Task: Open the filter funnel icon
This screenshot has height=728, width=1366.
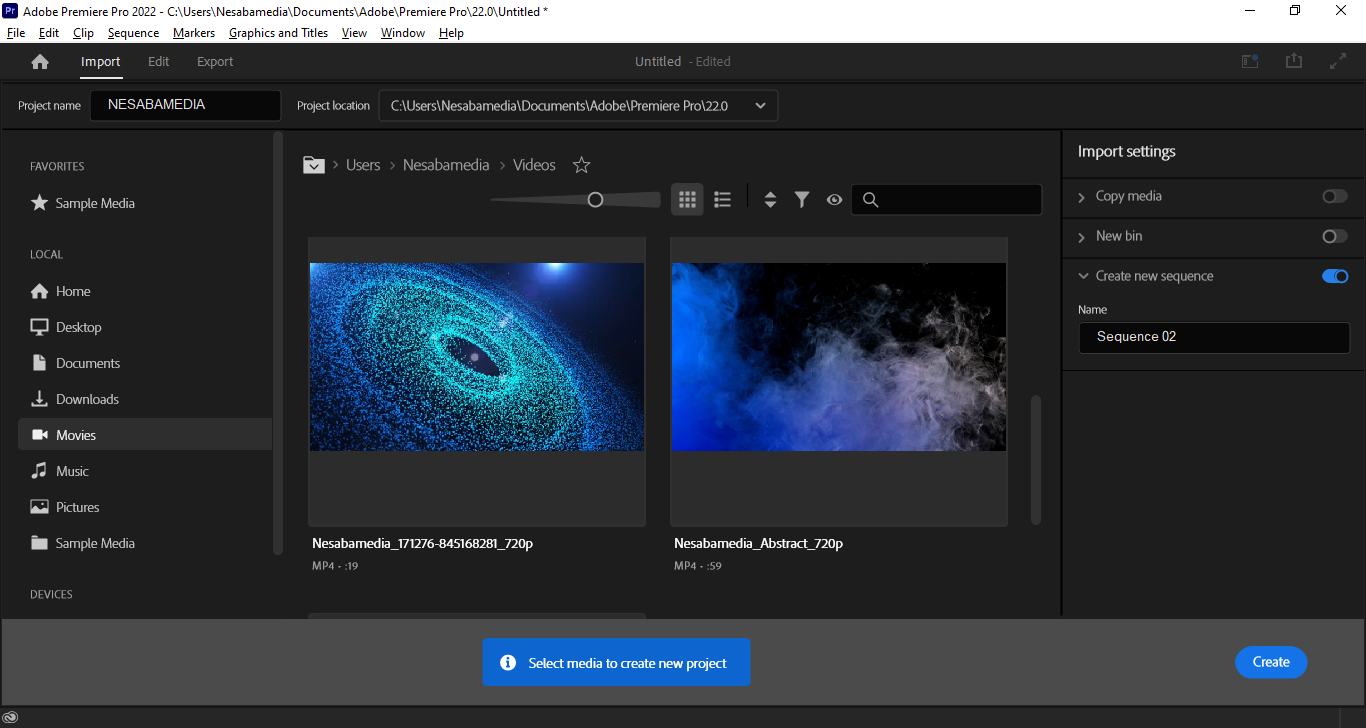Action: (802, 200)
